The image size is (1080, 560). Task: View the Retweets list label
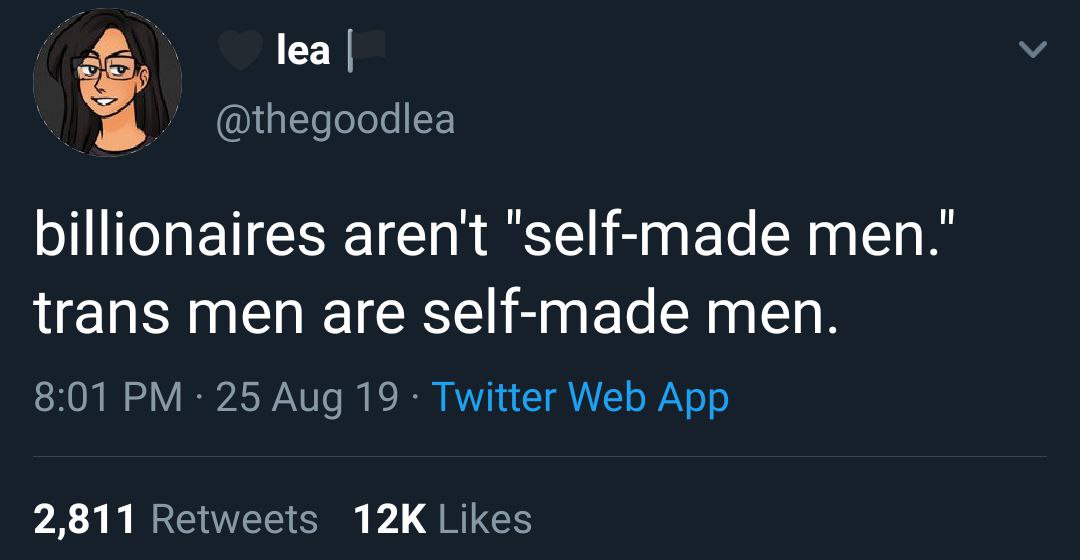234,519
